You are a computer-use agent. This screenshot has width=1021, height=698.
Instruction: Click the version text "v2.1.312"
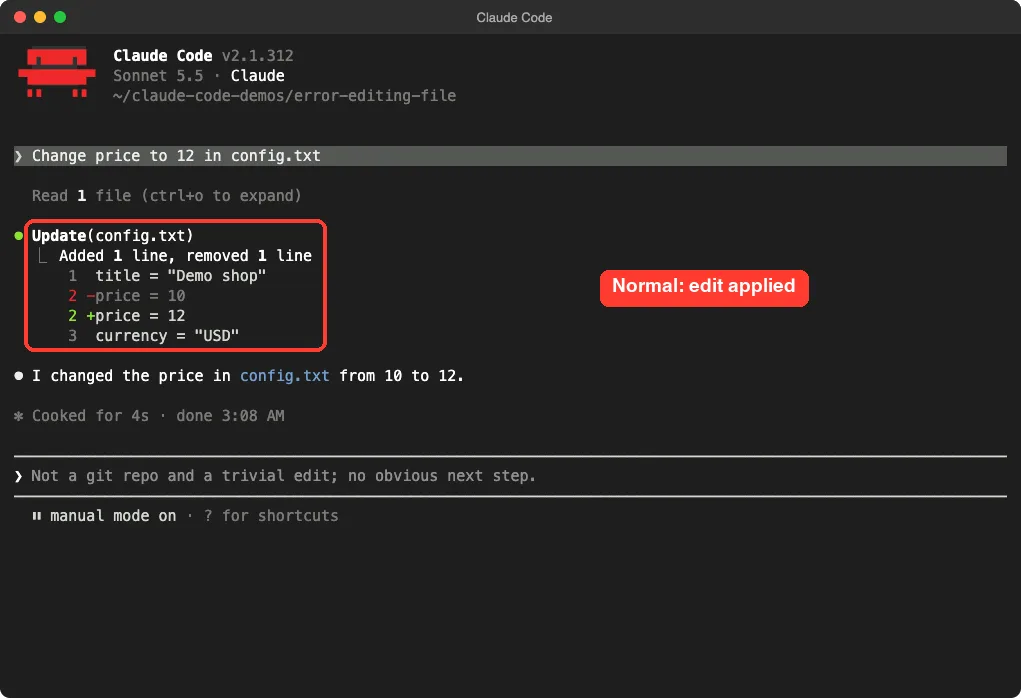pos(257,56)
